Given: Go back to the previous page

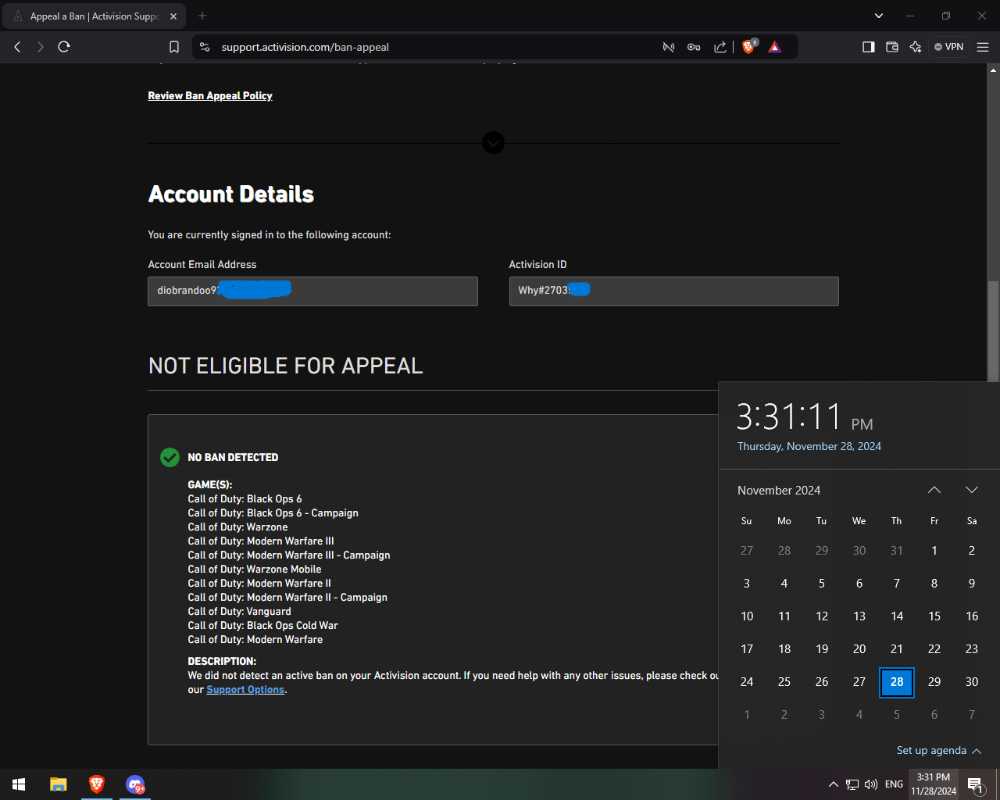Looking at the screenshot, I should [x=17, y=47].
